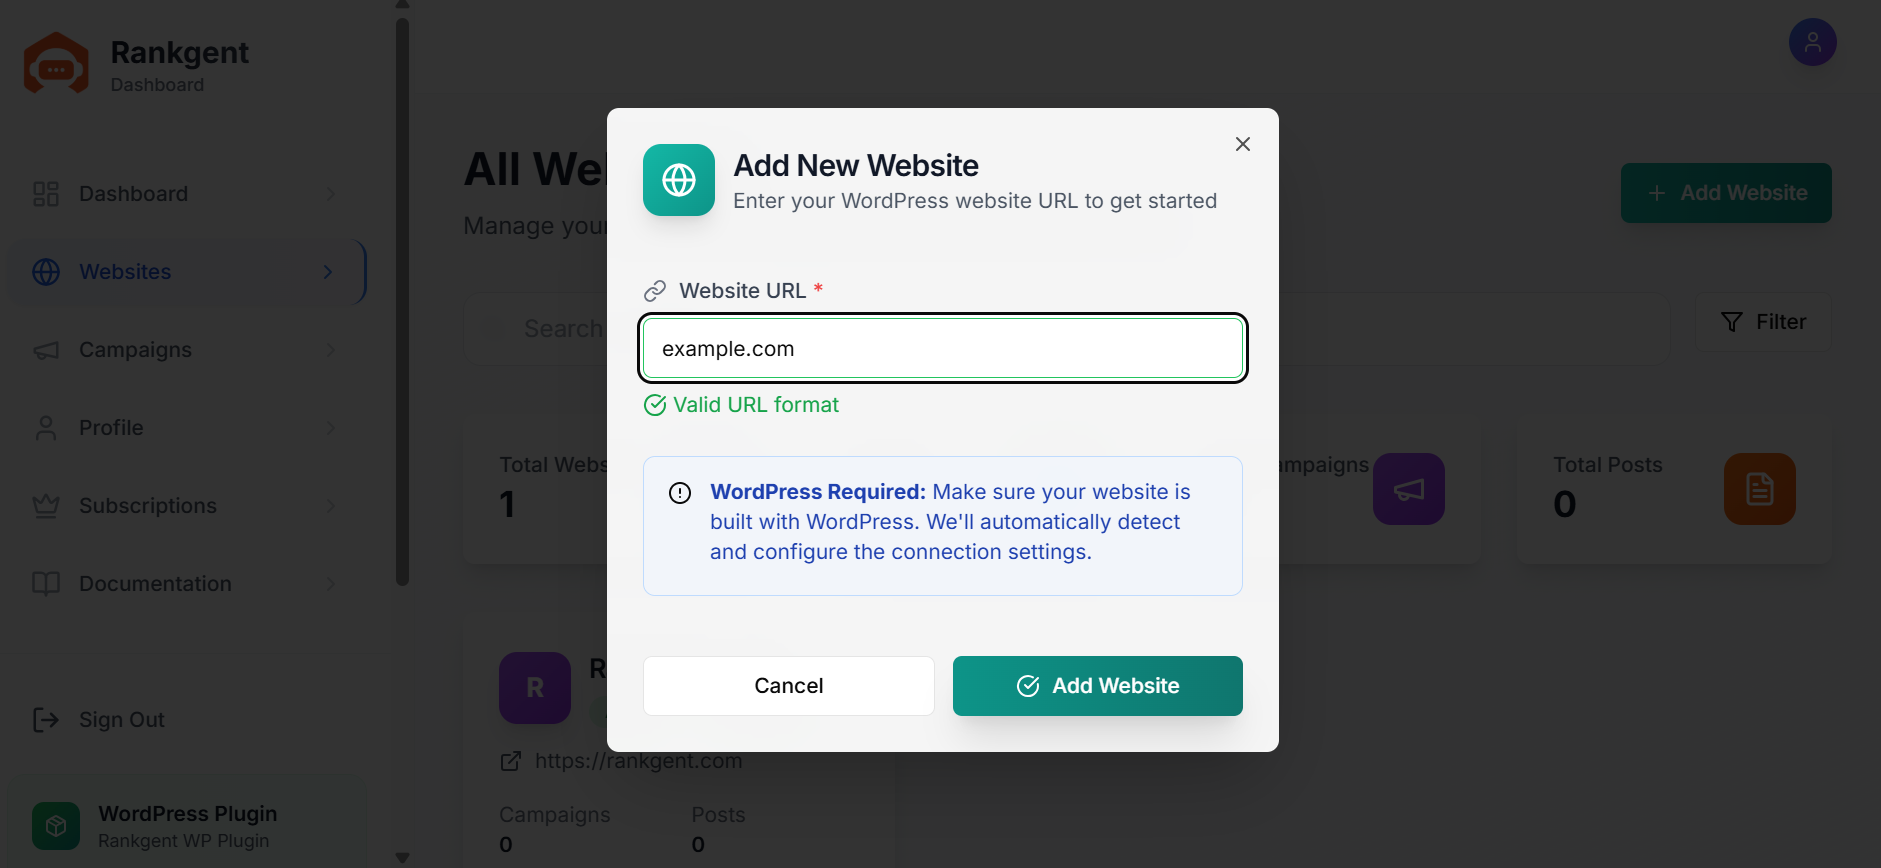1881x868 pixels.
Task: Click the globe icon in dialog header
Action: 679,180
